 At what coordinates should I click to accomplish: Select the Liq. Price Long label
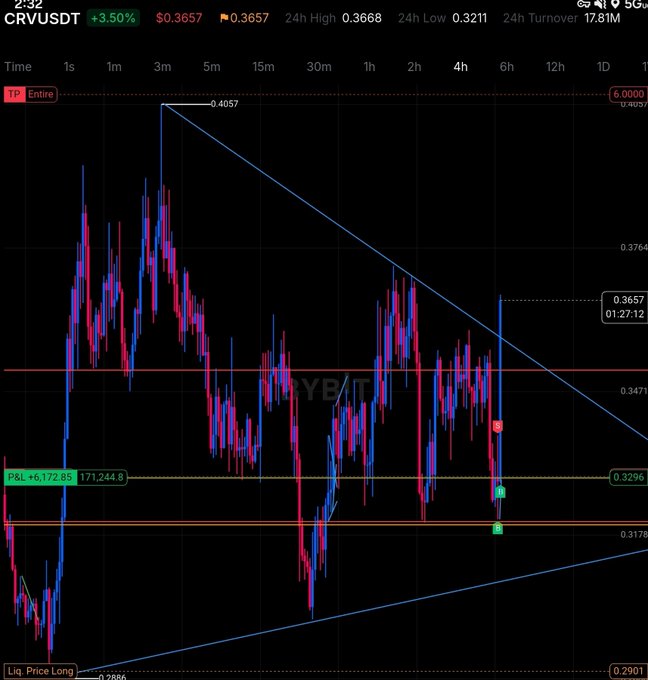point(40,671)
